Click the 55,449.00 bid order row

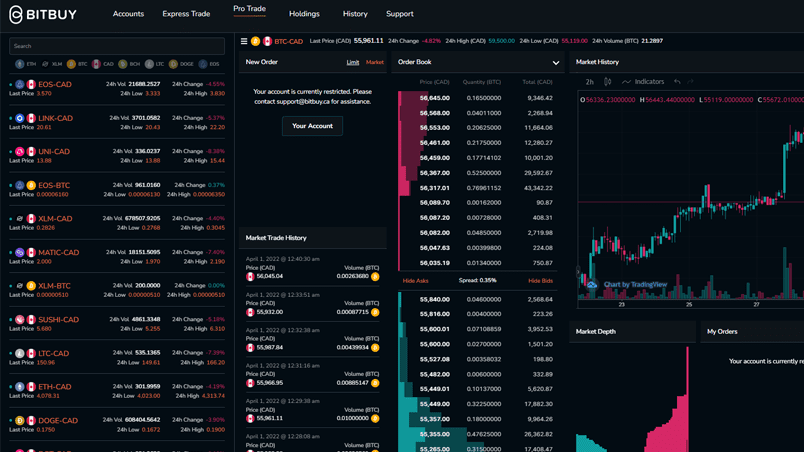477,404
